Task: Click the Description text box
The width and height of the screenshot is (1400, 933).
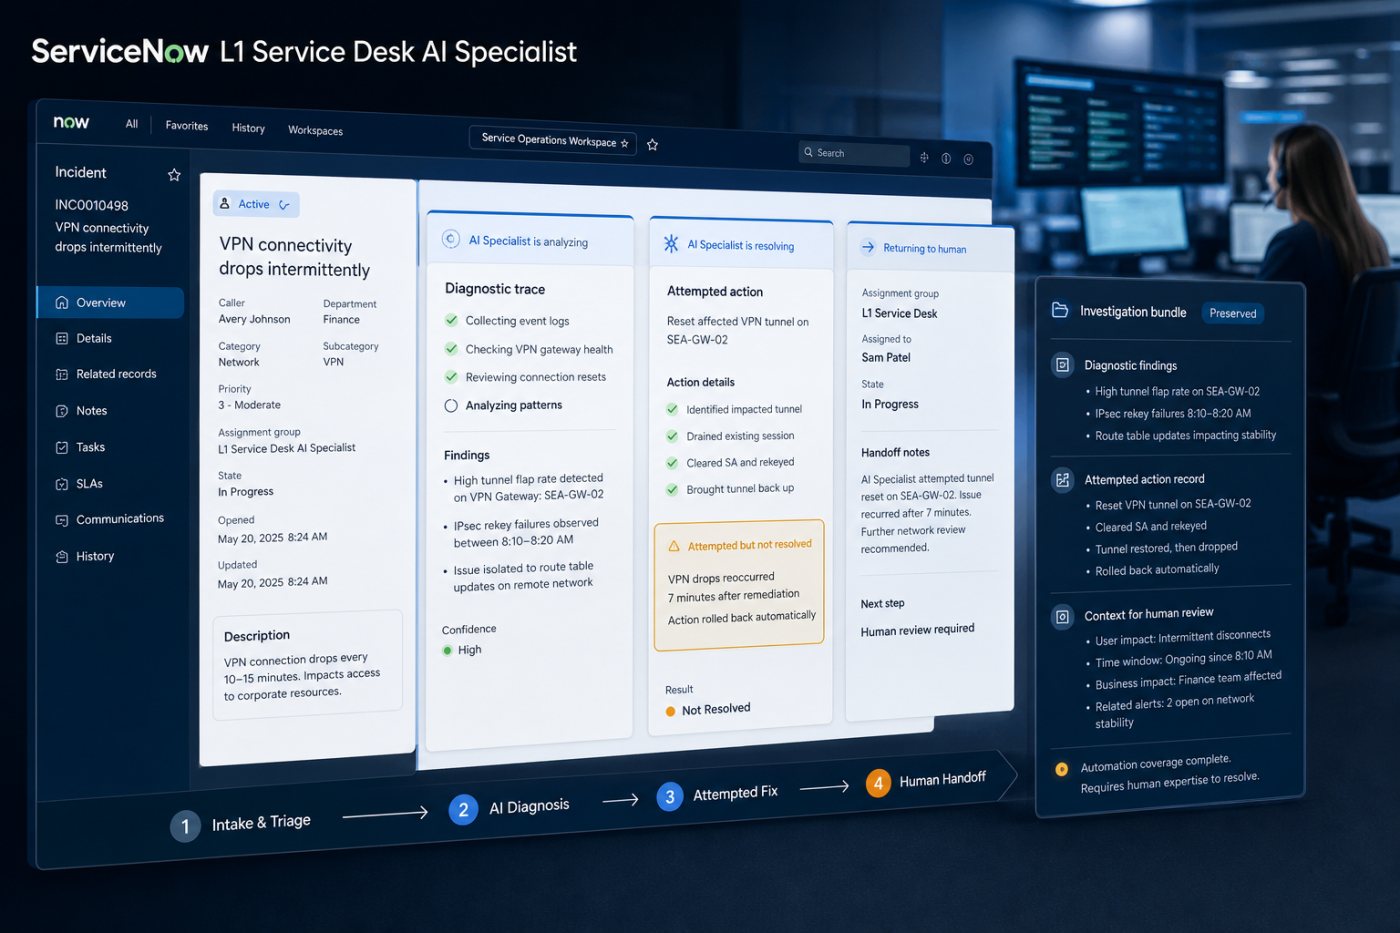Action: 308,665
